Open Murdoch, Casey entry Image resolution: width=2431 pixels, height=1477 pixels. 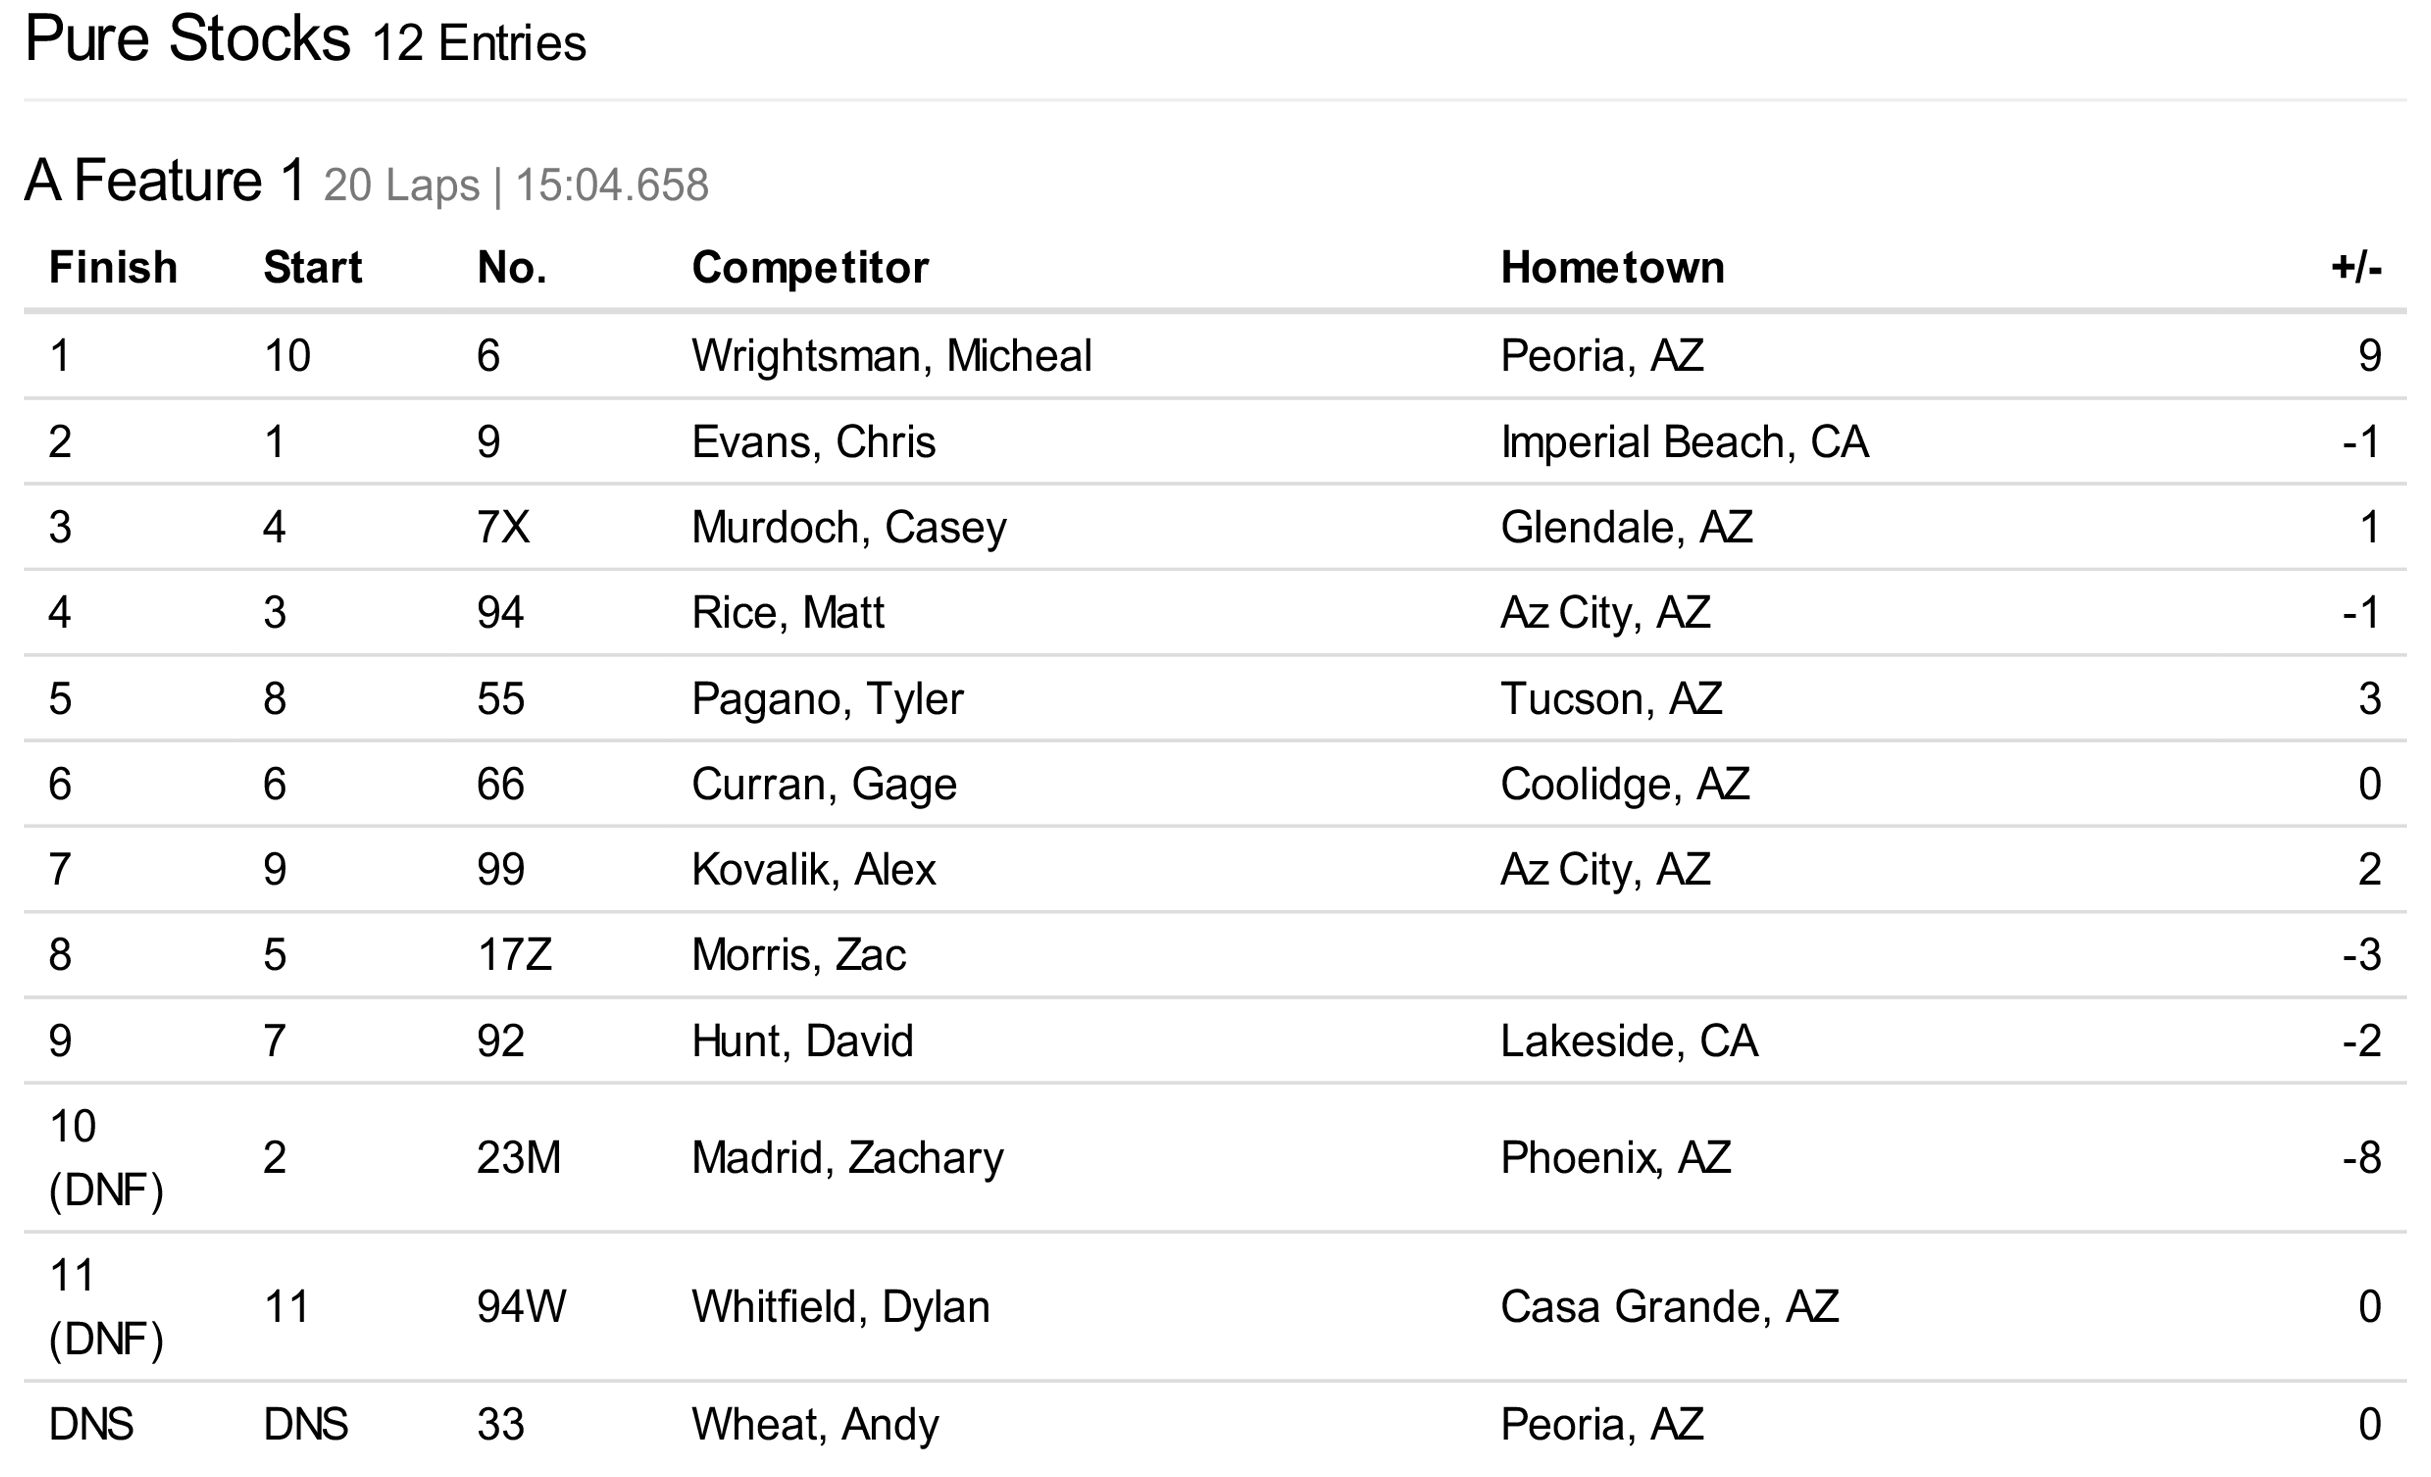click(849, 528)
